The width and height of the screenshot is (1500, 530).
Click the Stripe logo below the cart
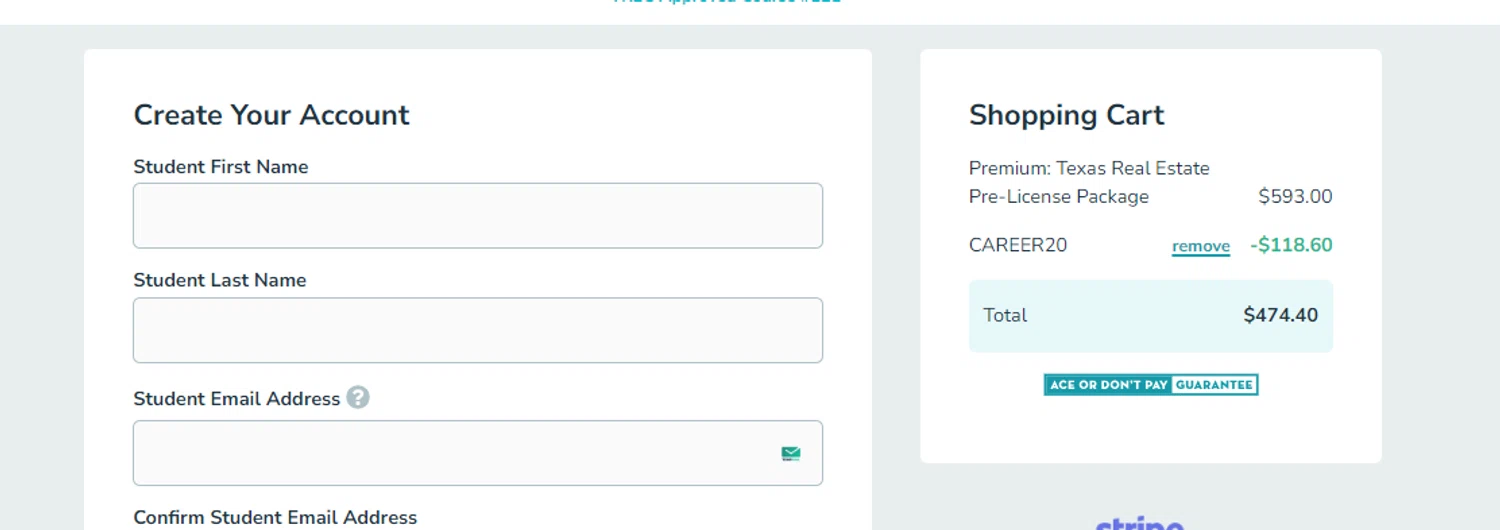pyautogui.click(x=1140, y=523)
